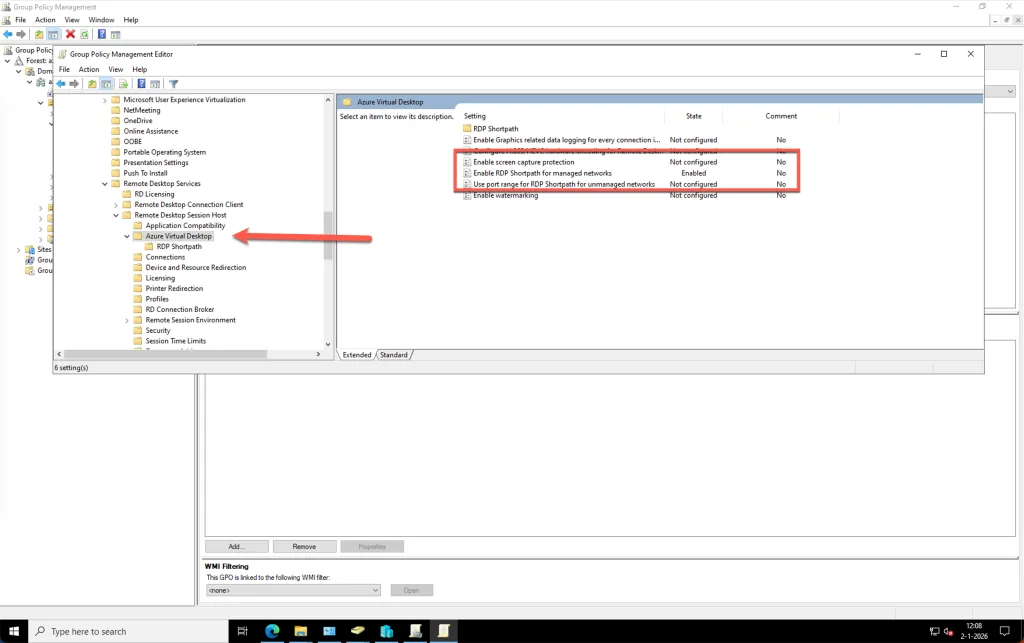
Task: Open the notification center icon in system tray
Action: click(1005, 631)
